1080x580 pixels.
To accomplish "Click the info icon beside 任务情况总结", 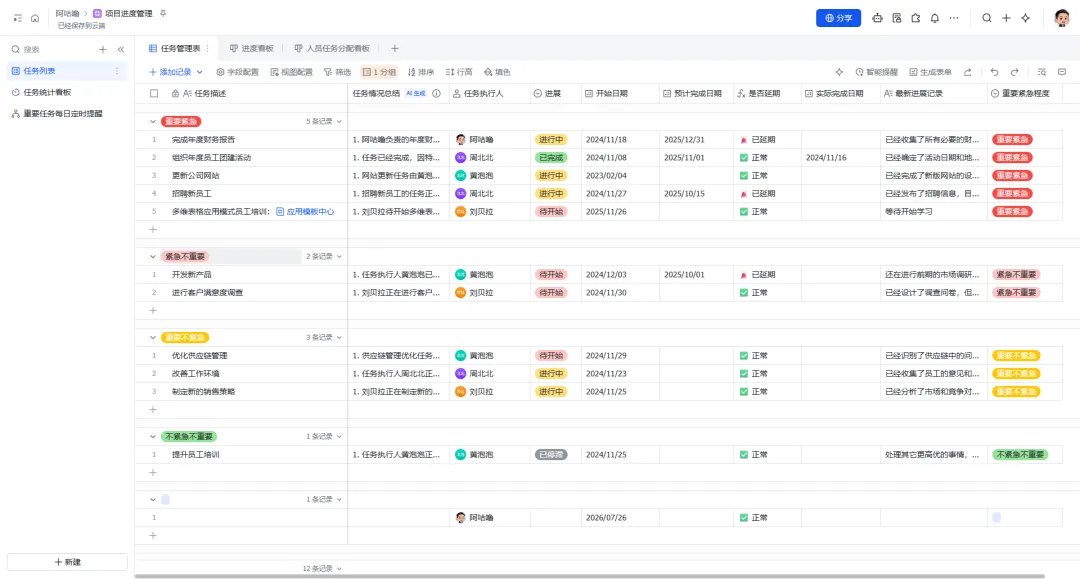I will coord(436,93).
